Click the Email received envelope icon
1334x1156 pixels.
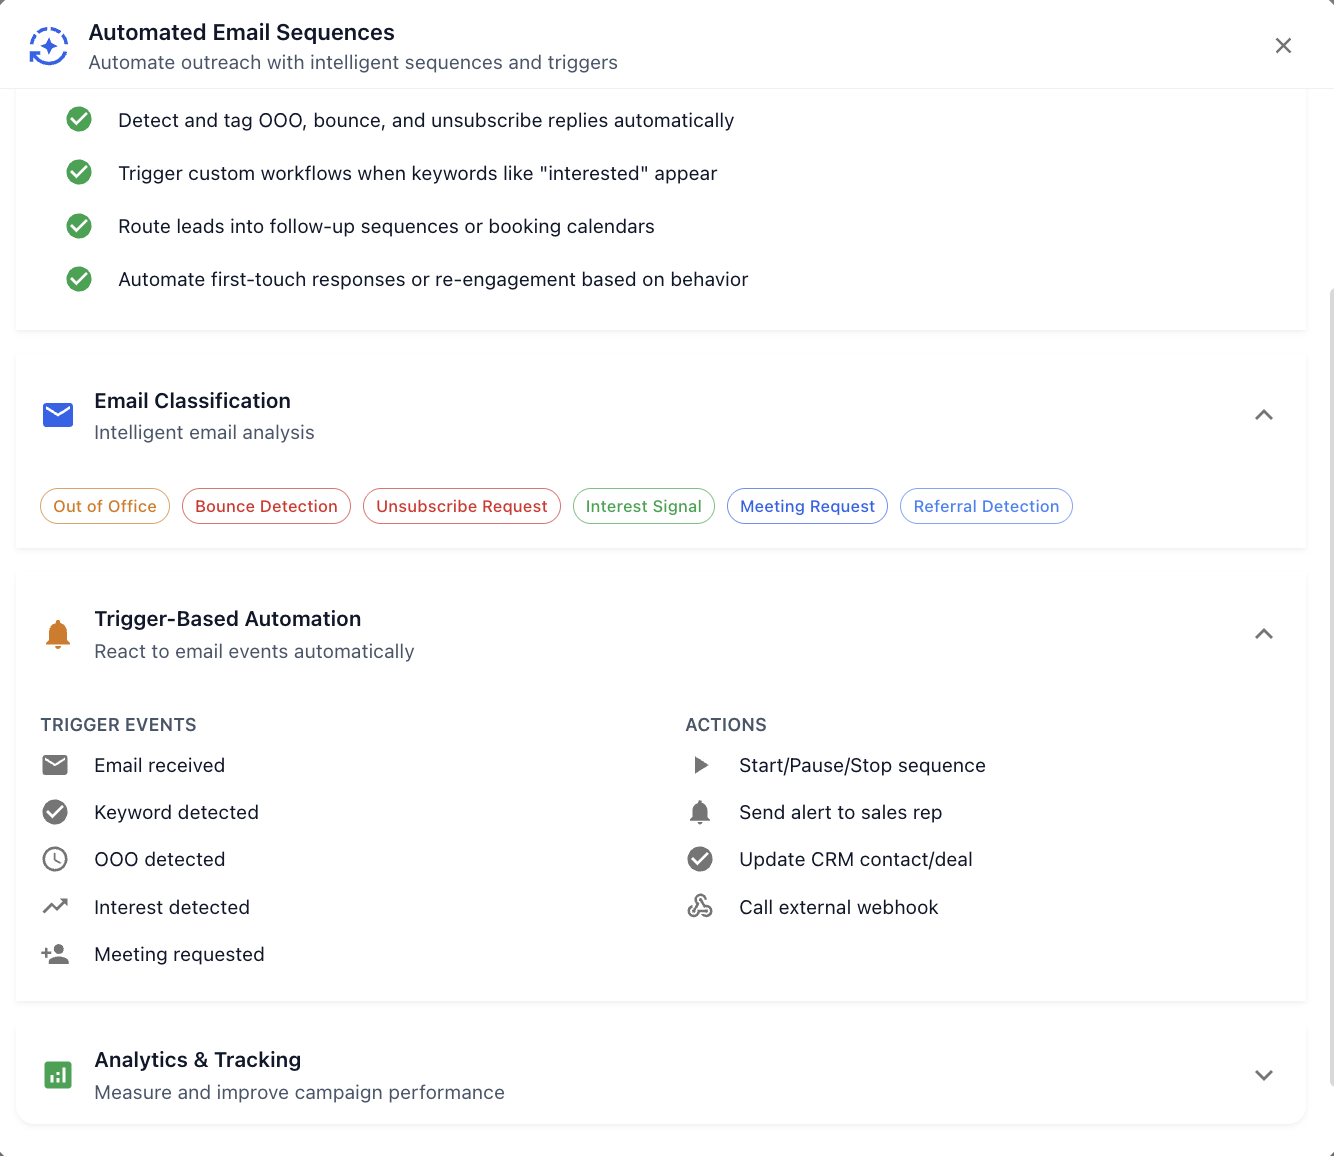click(55, 765)
